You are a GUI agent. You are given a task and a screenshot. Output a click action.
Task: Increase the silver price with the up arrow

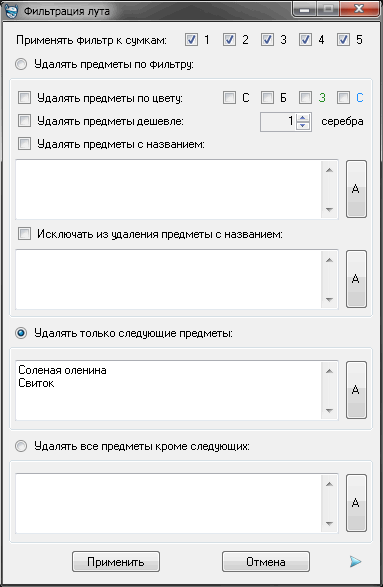click(303, 117)
